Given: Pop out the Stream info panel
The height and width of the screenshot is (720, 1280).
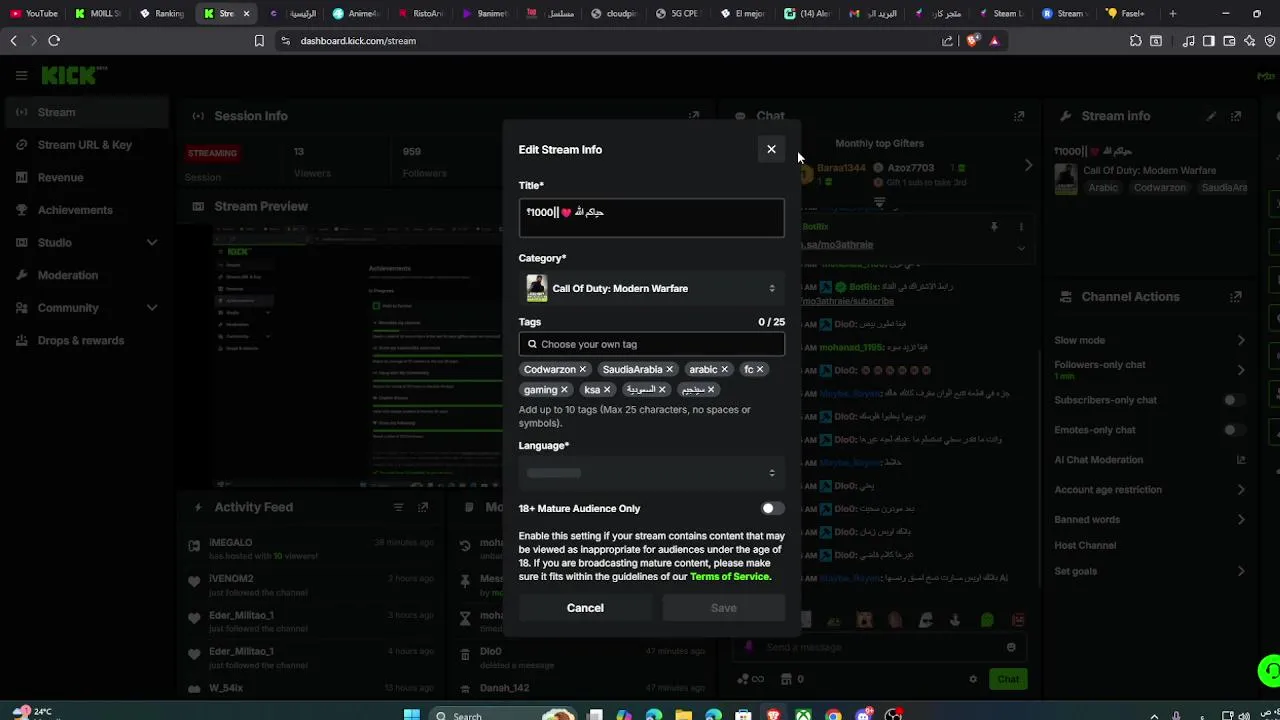Looking at the screenshot, I should (x=1236, y=116).
